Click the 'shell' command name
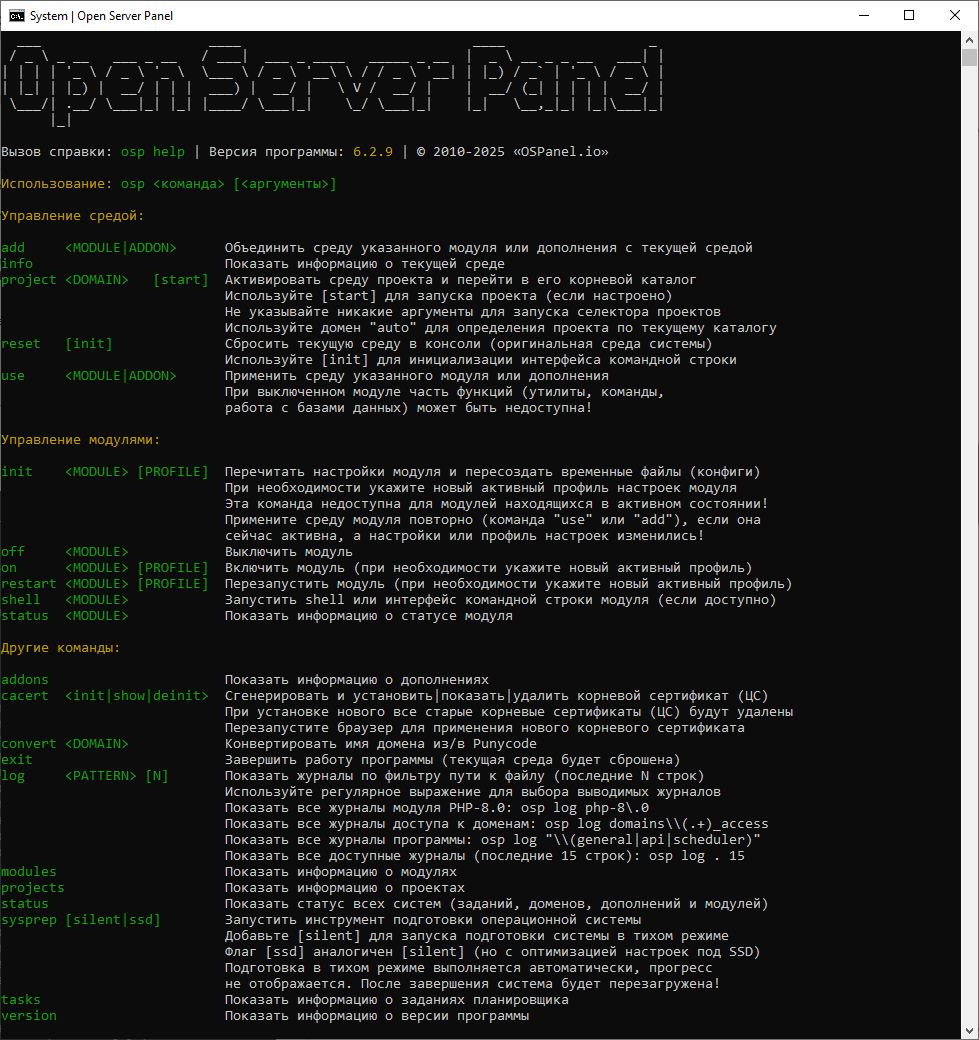This screenshot has height=1040, width=979. tap(21, 600)
